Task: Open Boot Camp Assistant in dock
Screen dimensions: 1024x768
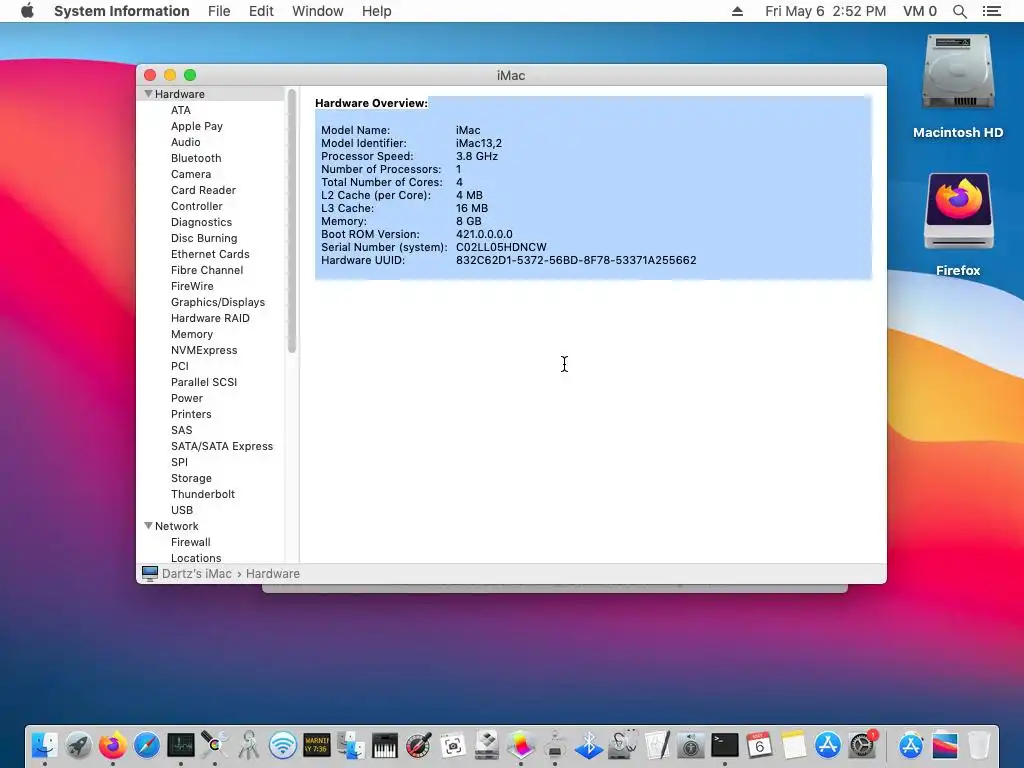Action: 487,745
